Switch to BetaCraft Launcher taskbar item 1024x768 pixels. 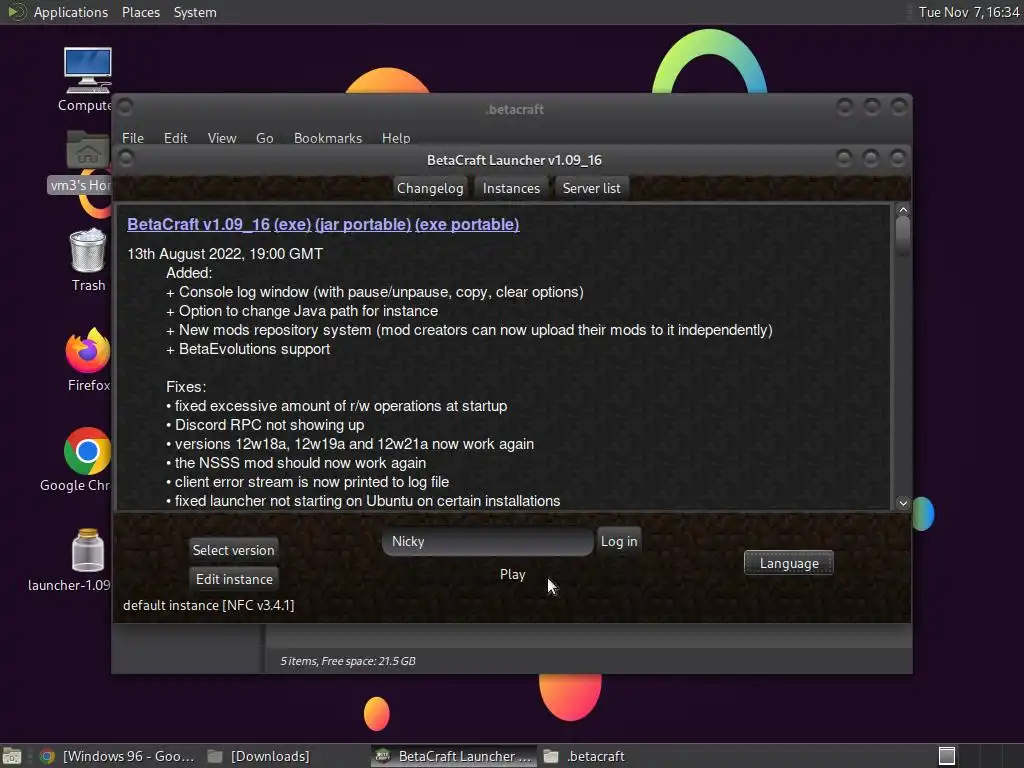point(454,756)
